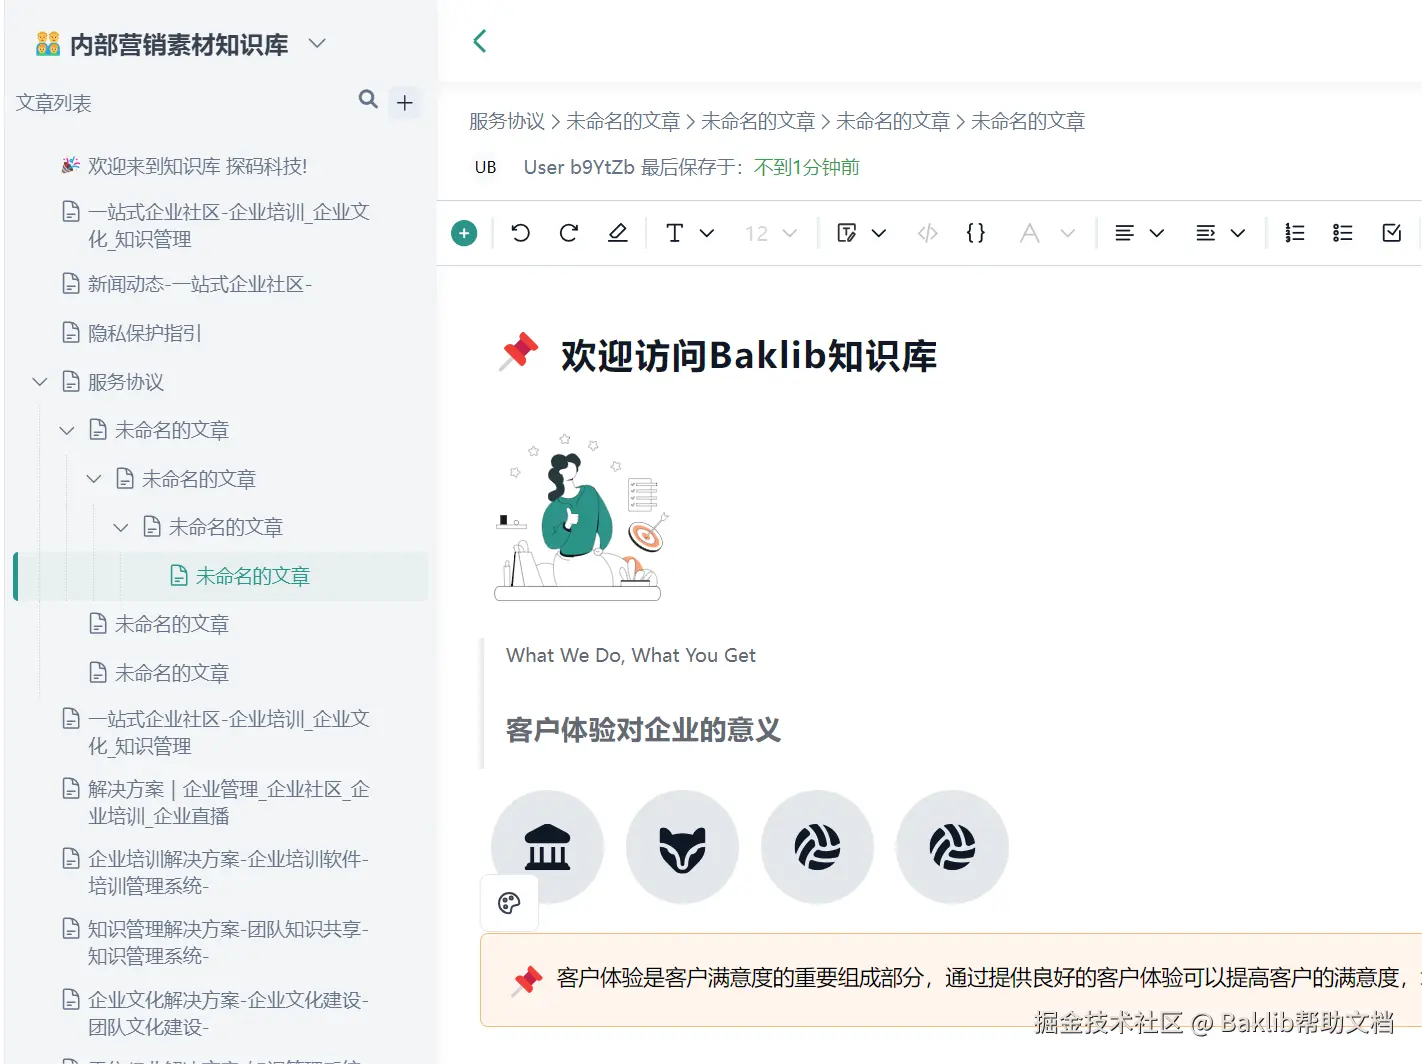Open the 隐私保护指引 article
The height and width of the screenshot is (1064, 1422).
point(144,333)
